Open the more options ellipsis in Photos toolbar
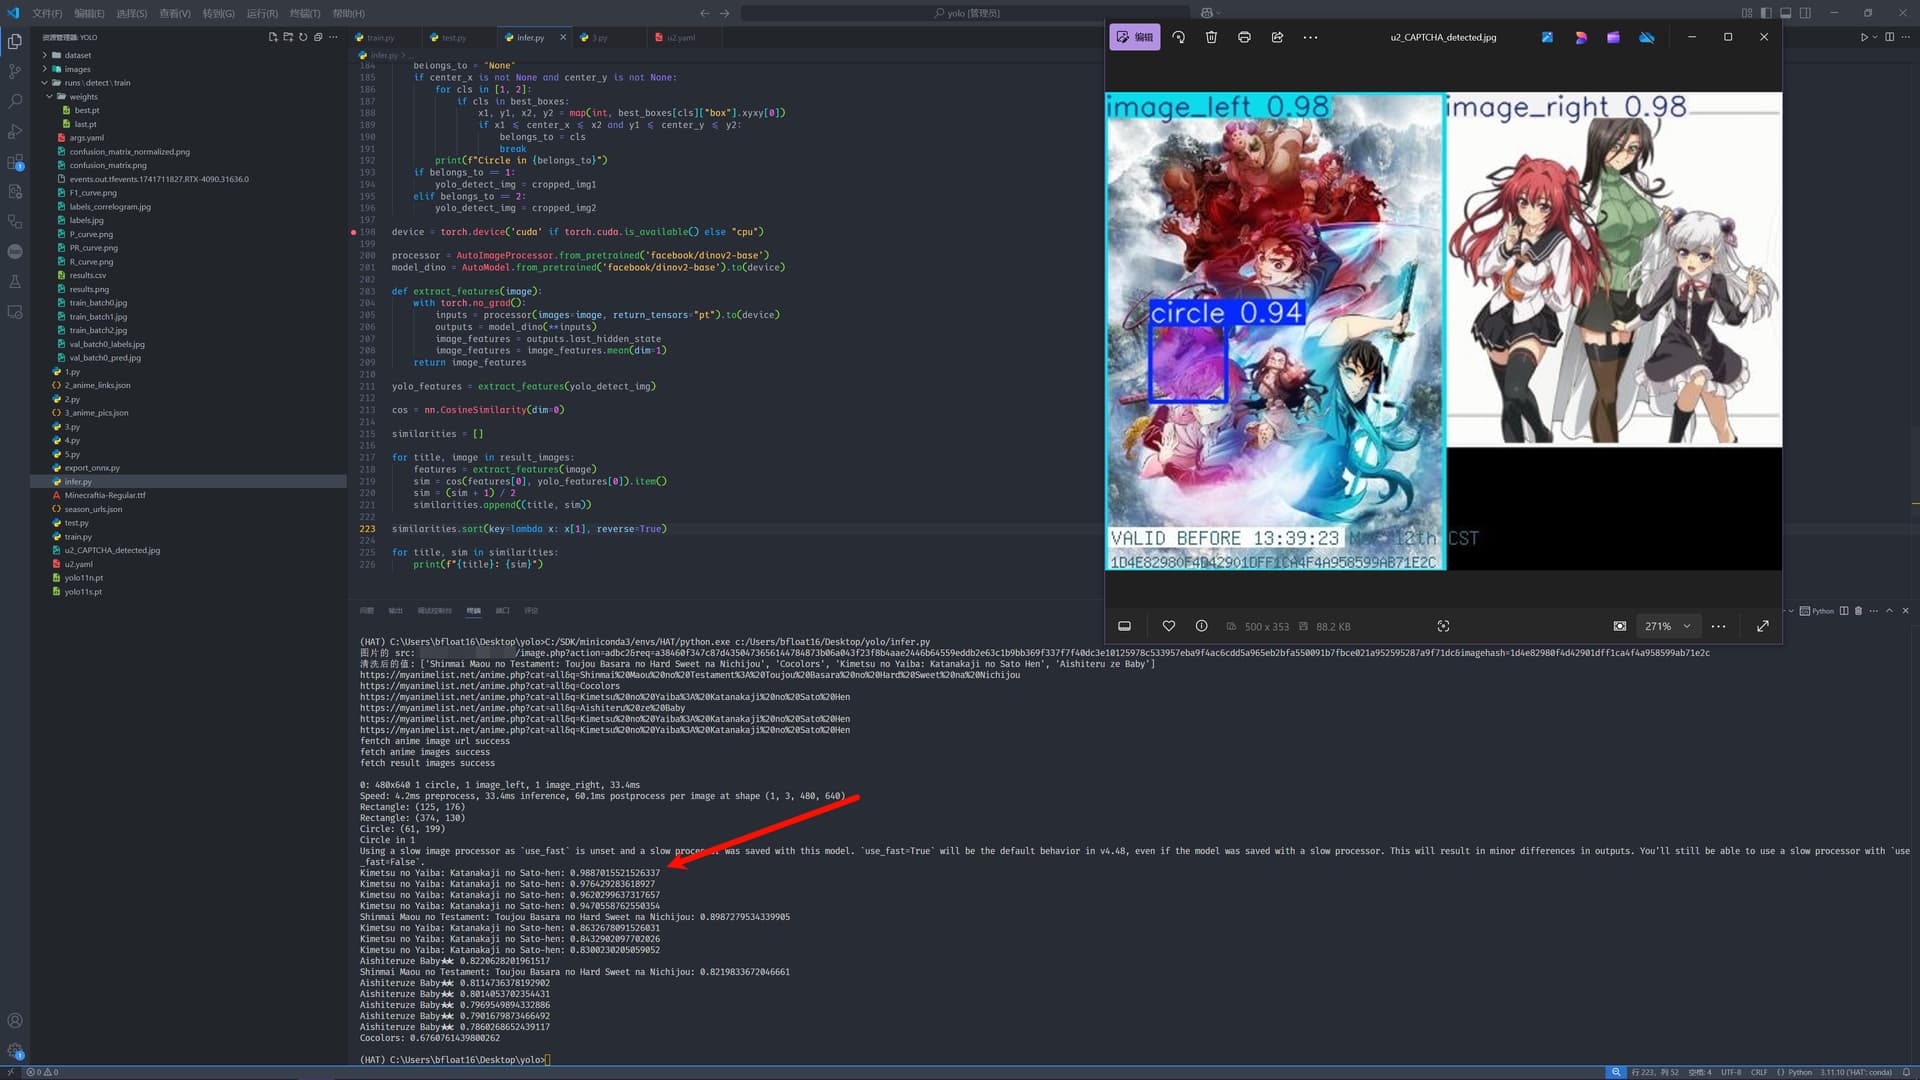Viewport: 1920px width, 1080px height. pos(1310,37)
